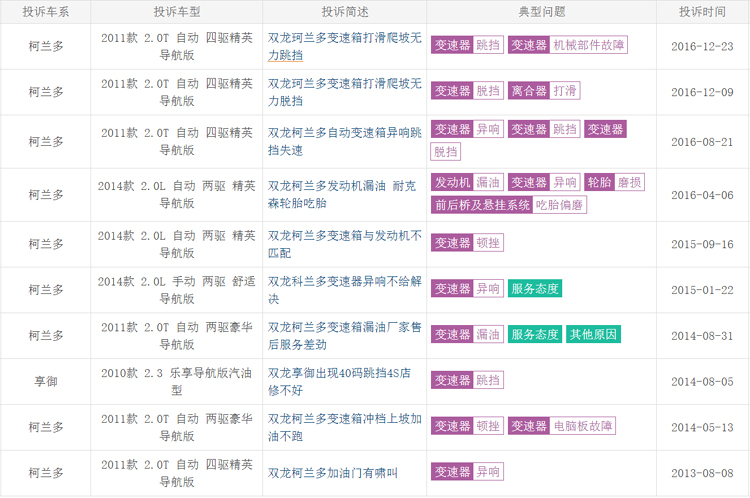
Task: Click the 离合器 打滑 tag
Action: pos(544,91)
